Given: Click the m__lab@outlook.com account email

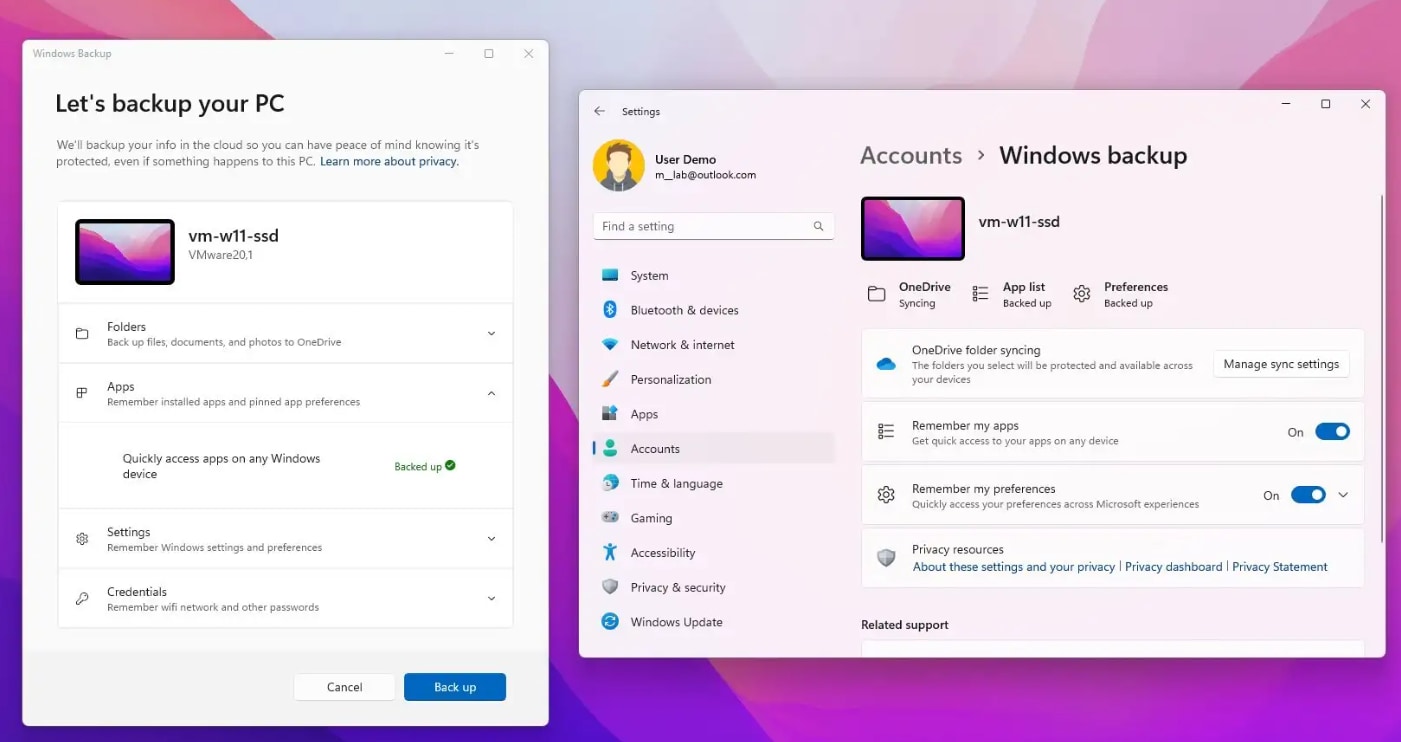Looking at the screenshot, I should (x=705, y=175).
